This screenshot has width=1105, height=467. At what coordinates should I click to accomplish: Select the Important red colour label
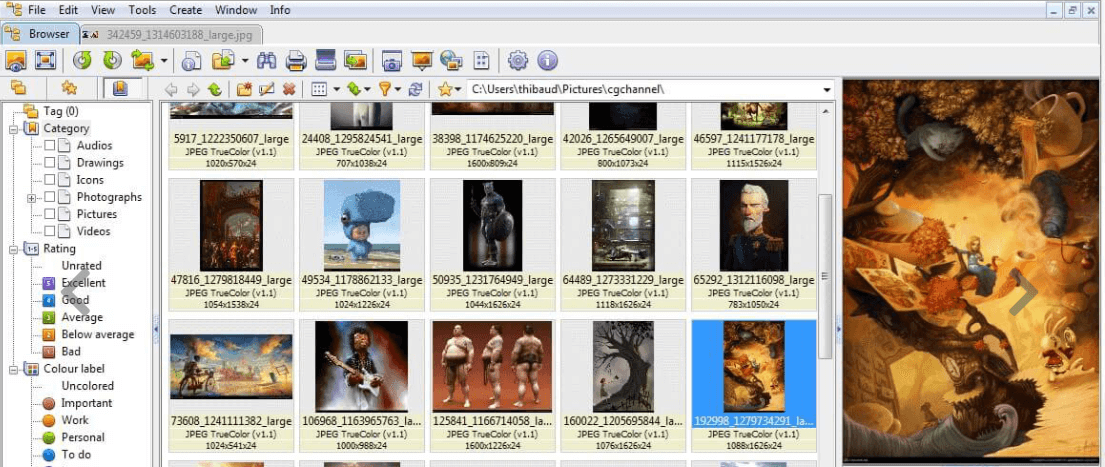click(86, 403)
